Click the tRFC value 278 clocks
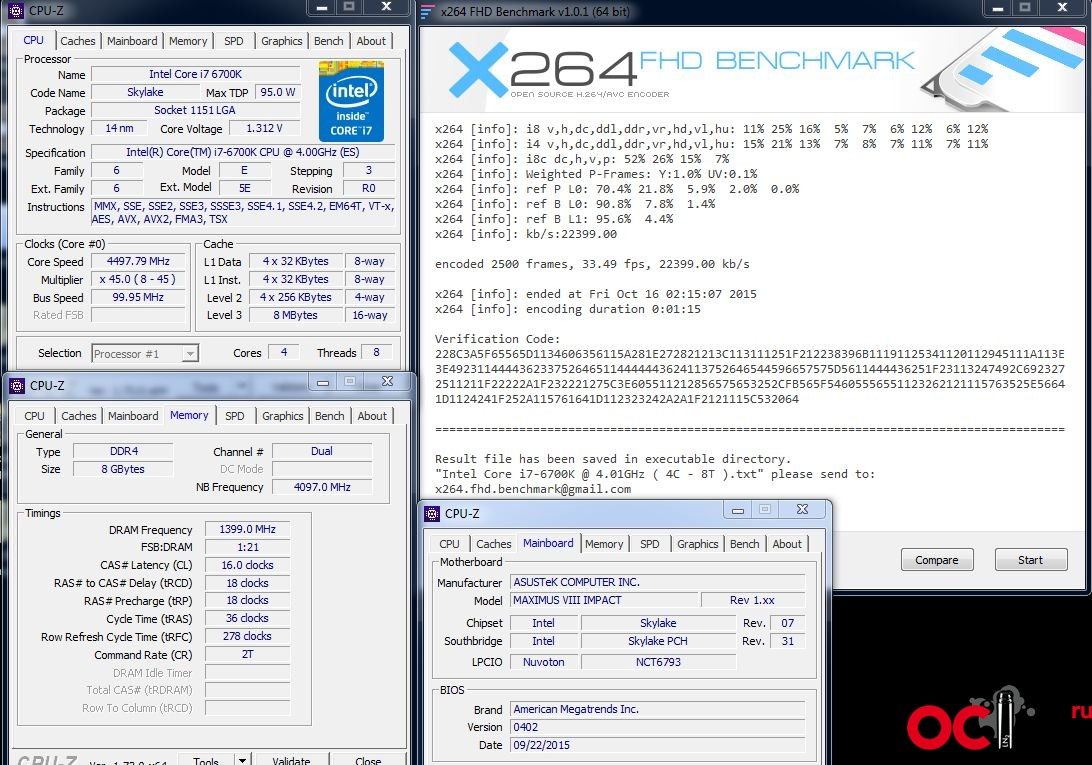This screenshot has width=1092, height=765. 247,636
